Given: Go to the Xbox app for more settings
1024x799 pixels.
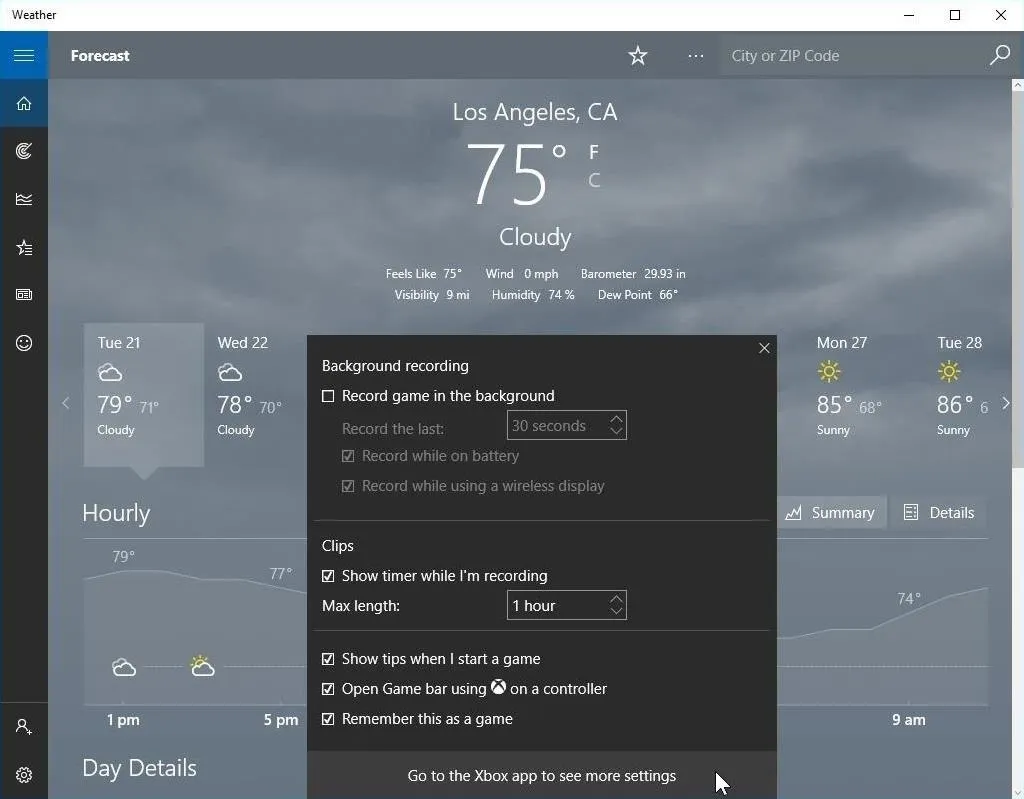Looking at the screenshot, I should coord(541,775).
